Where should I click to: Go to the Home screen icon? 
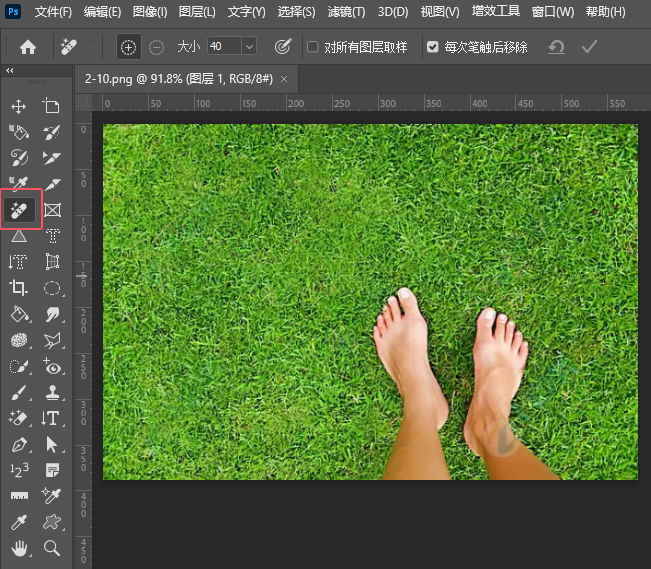coord(28,47)
